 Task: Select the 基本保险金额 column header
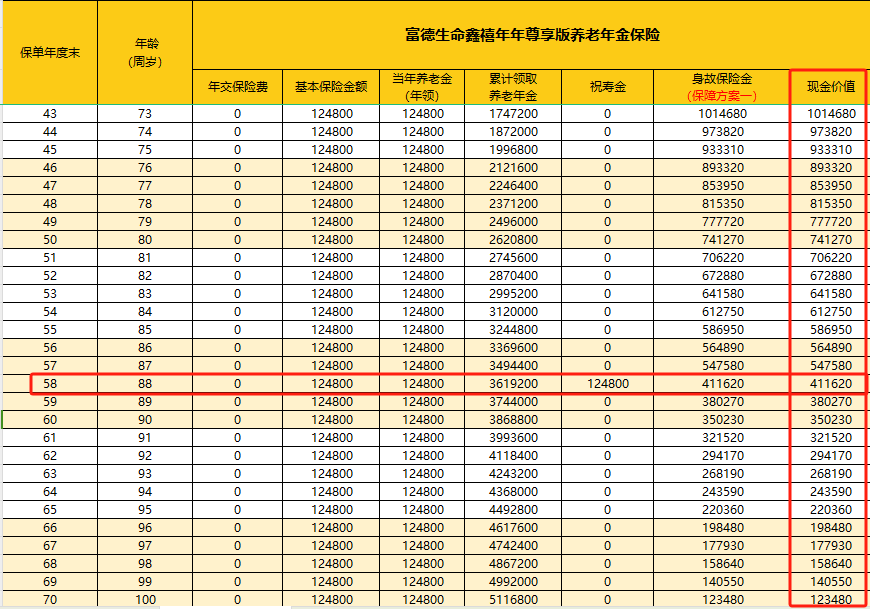[x=331, y=87]
